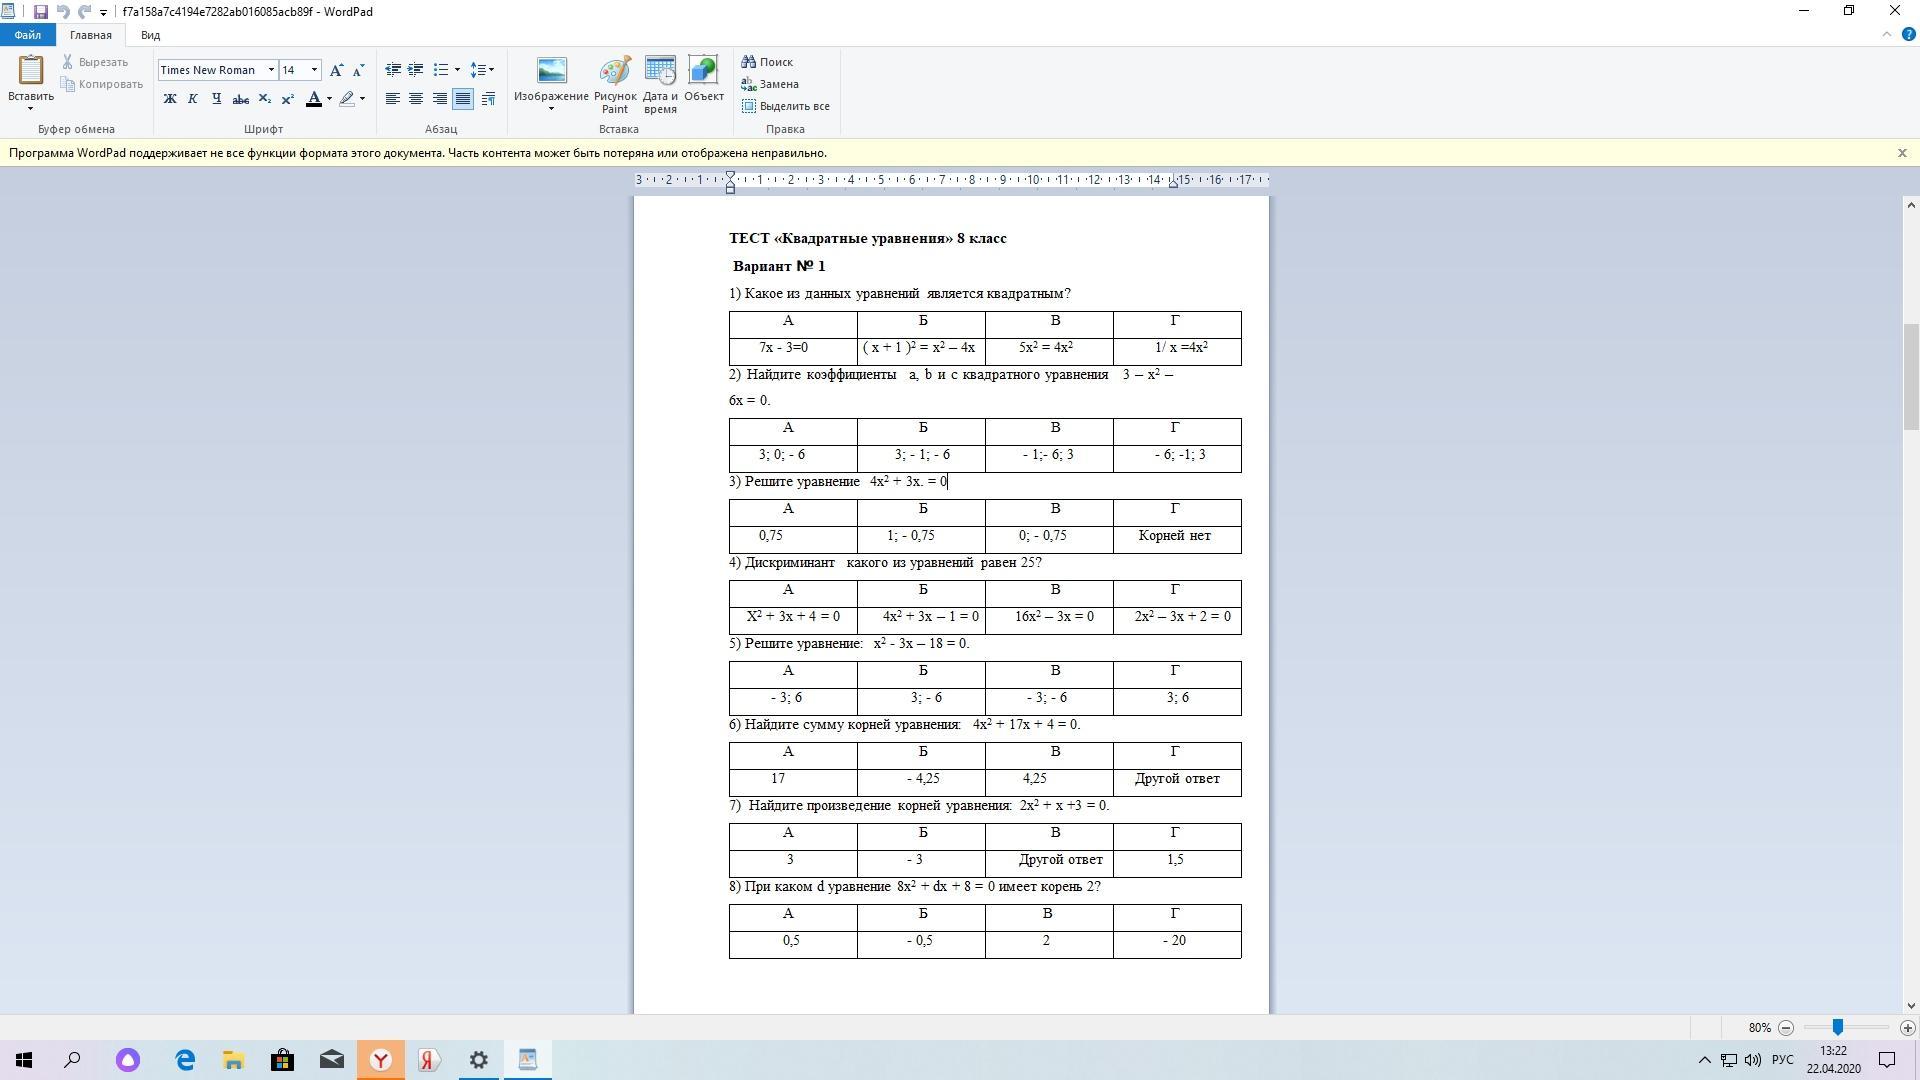This screenshot has height=1080, width=1920.
Task: Click the grow font size icon
Action: [336, 70]
